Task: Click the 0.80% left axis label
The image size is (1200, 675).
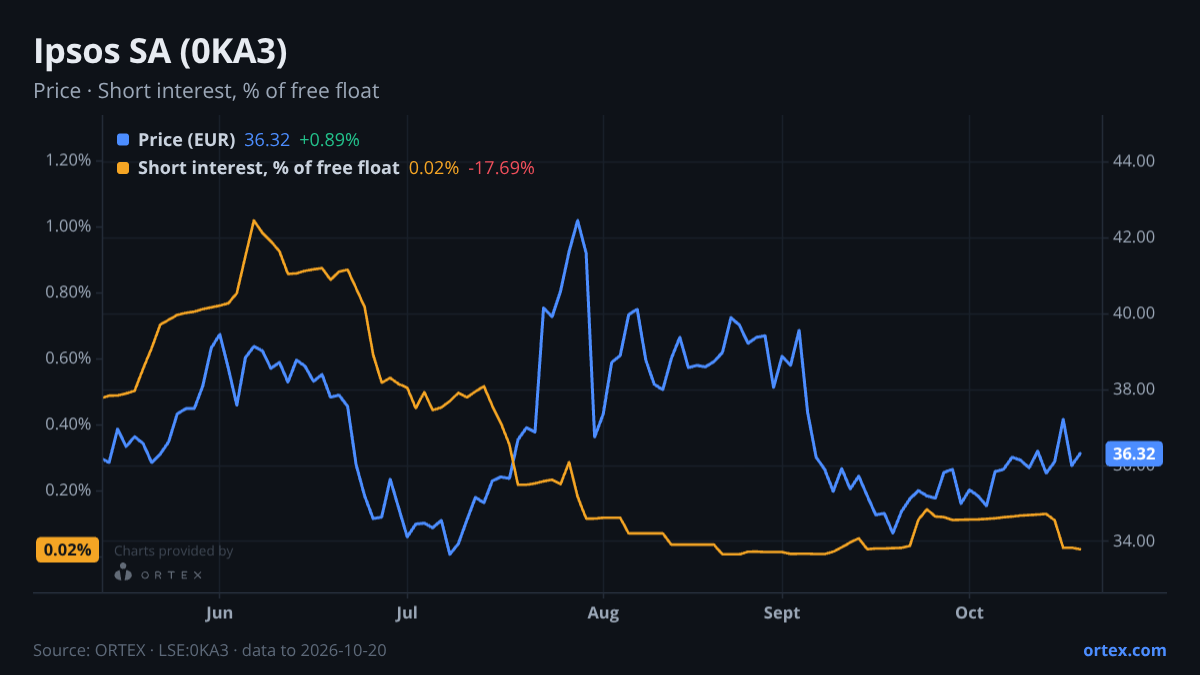Action: pos(68,292)
